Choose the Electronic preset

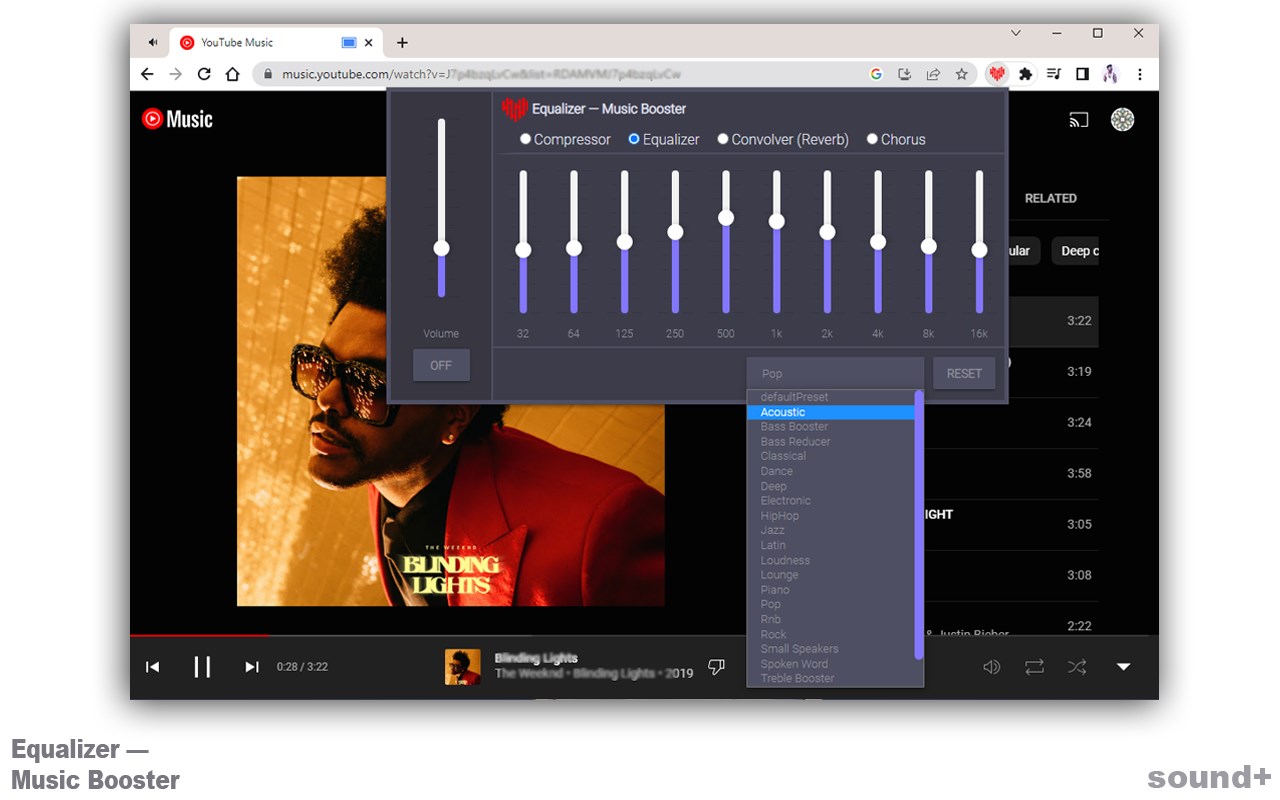pyautogui.click(x=831, y=501)
